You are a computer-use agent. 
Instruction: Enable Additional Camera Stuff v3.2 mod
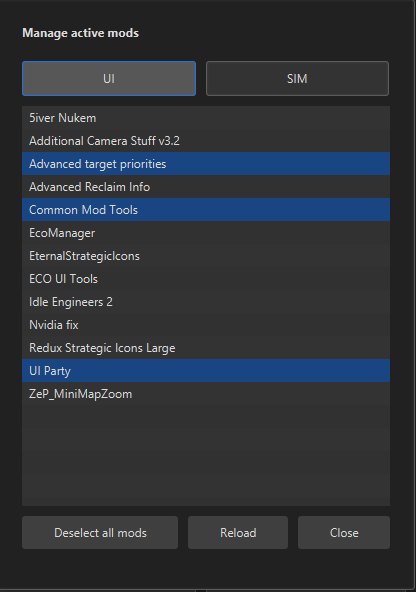pyautogui.click(x=206, y=141)
